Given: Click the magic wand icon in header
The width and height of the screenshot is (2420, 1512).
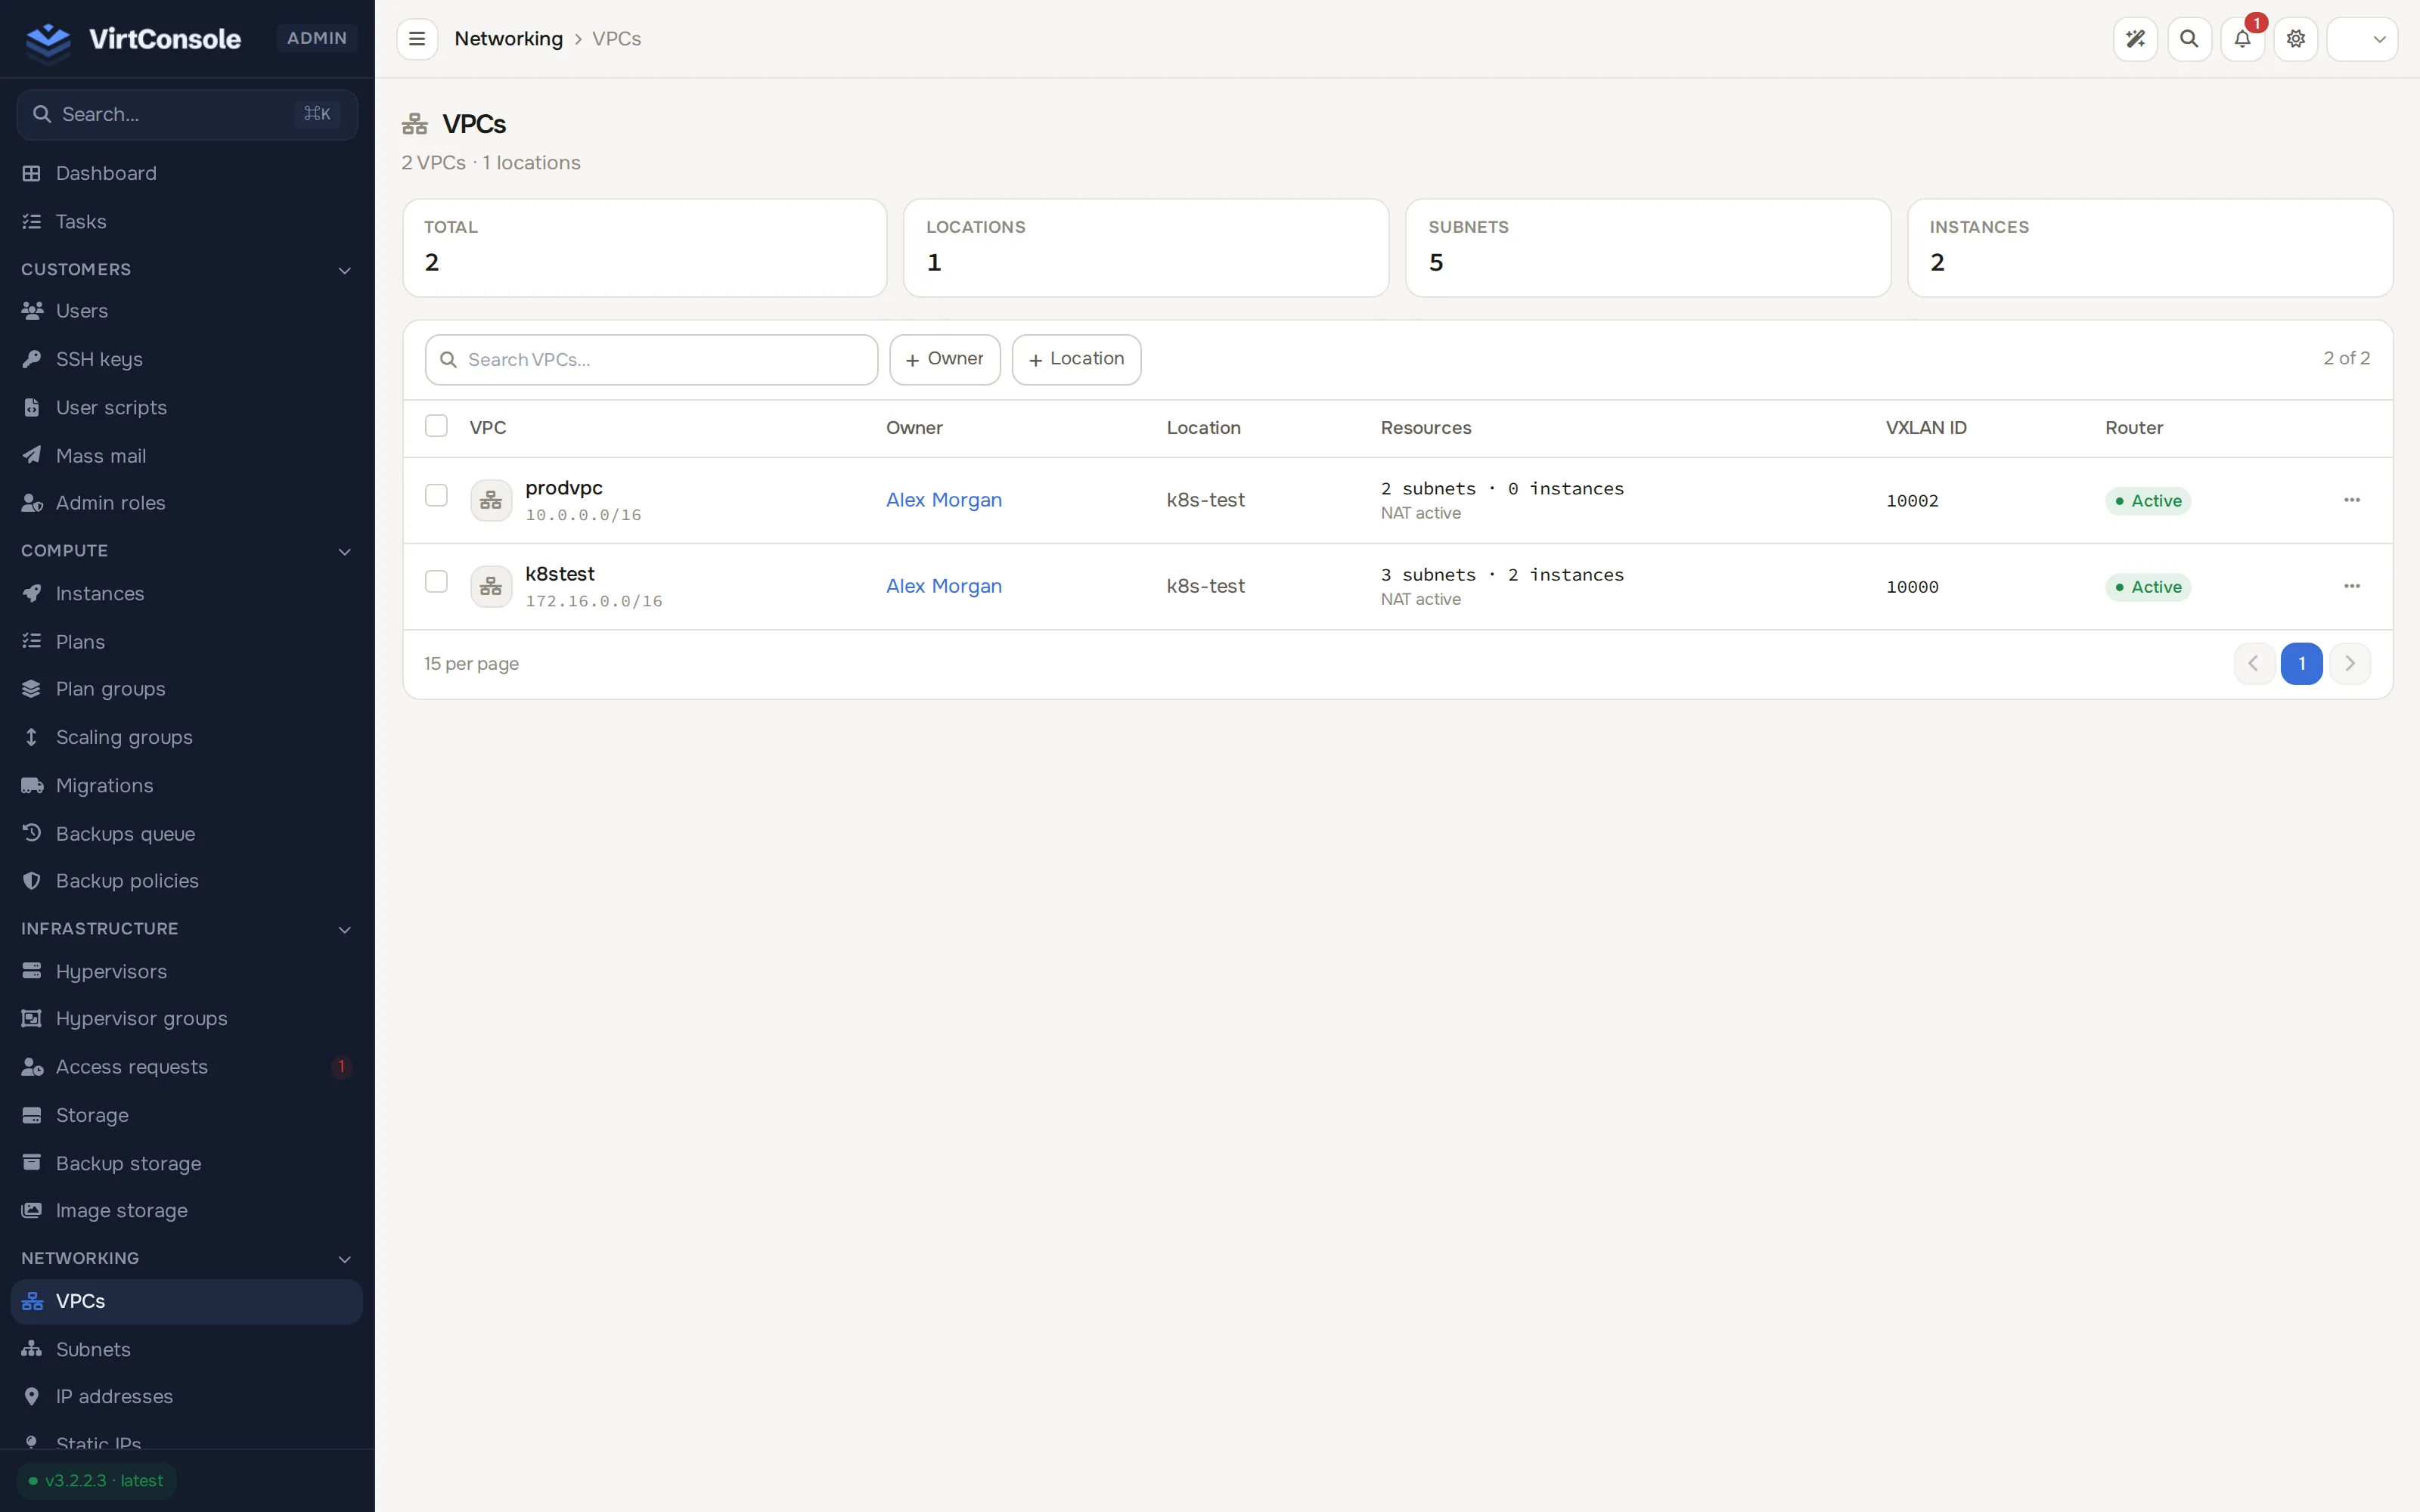Looking at the screenshot, I should click(x=2135, y=39).
